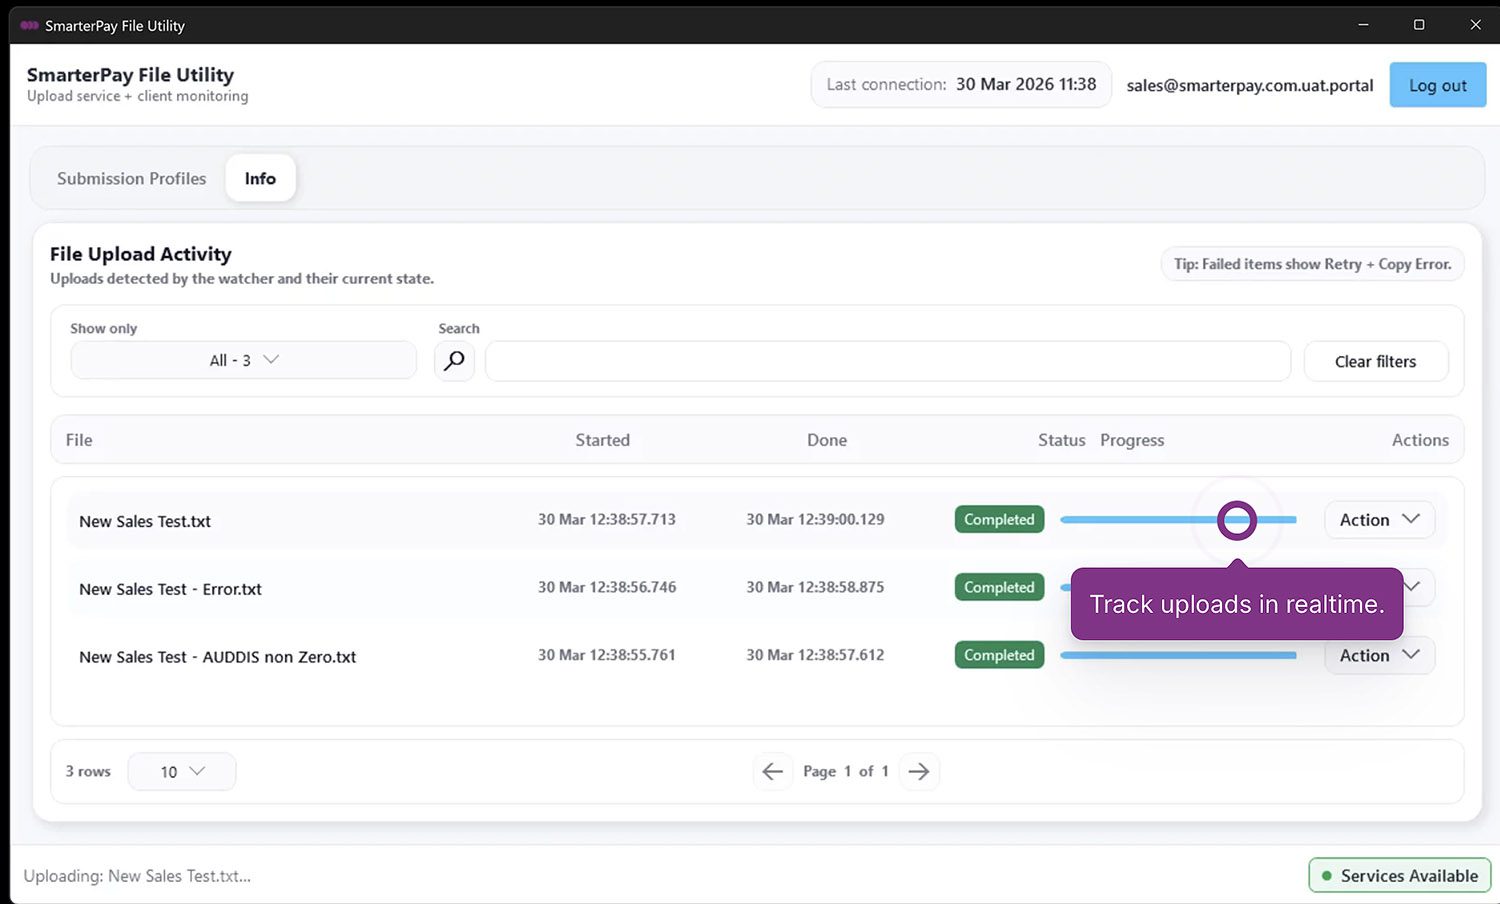Open the Show only All - 3 dropdown
Screen dimensions: 1500x904
coord(243,360)
